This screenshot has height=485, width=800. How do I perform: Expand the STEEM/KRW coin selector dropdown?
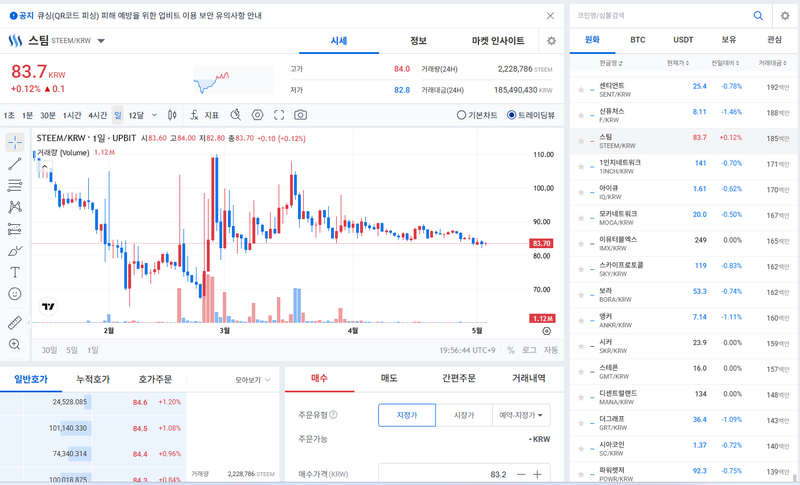pos(101,41)
